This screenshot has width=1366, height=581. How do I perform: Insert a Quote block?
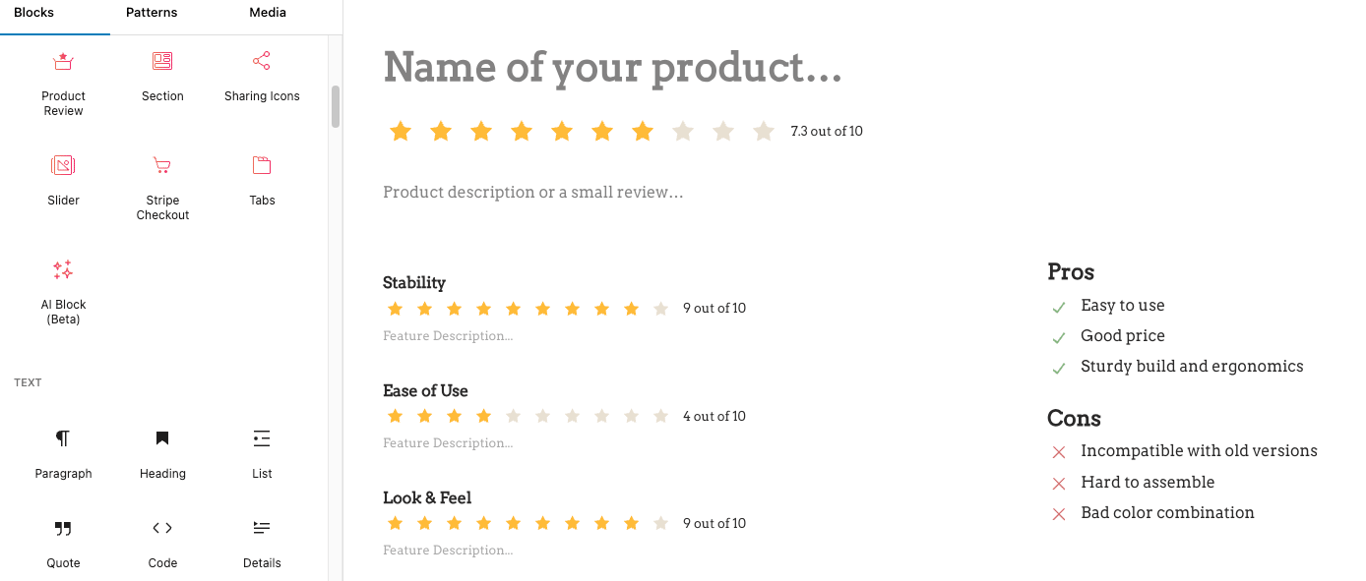point(62,540)
